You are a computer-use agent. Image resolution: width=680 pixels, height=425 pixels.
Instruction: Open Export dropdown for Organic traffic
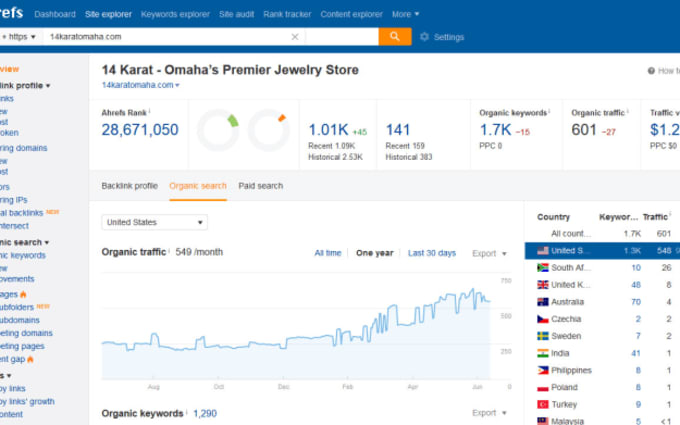pyautogui.click(x=489, y=253)
